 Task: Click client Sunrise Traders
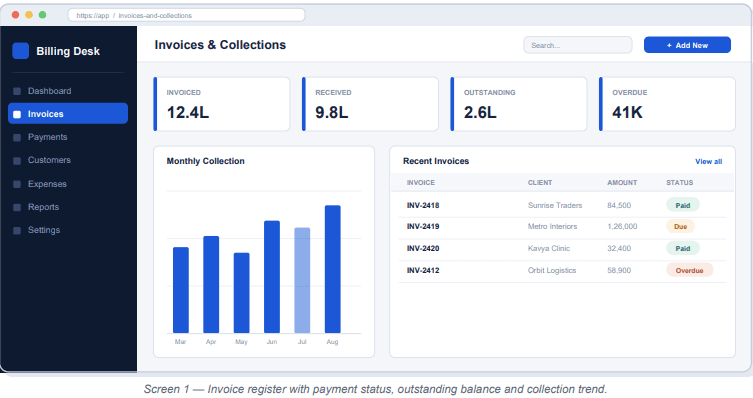click(x=555, y=205)
